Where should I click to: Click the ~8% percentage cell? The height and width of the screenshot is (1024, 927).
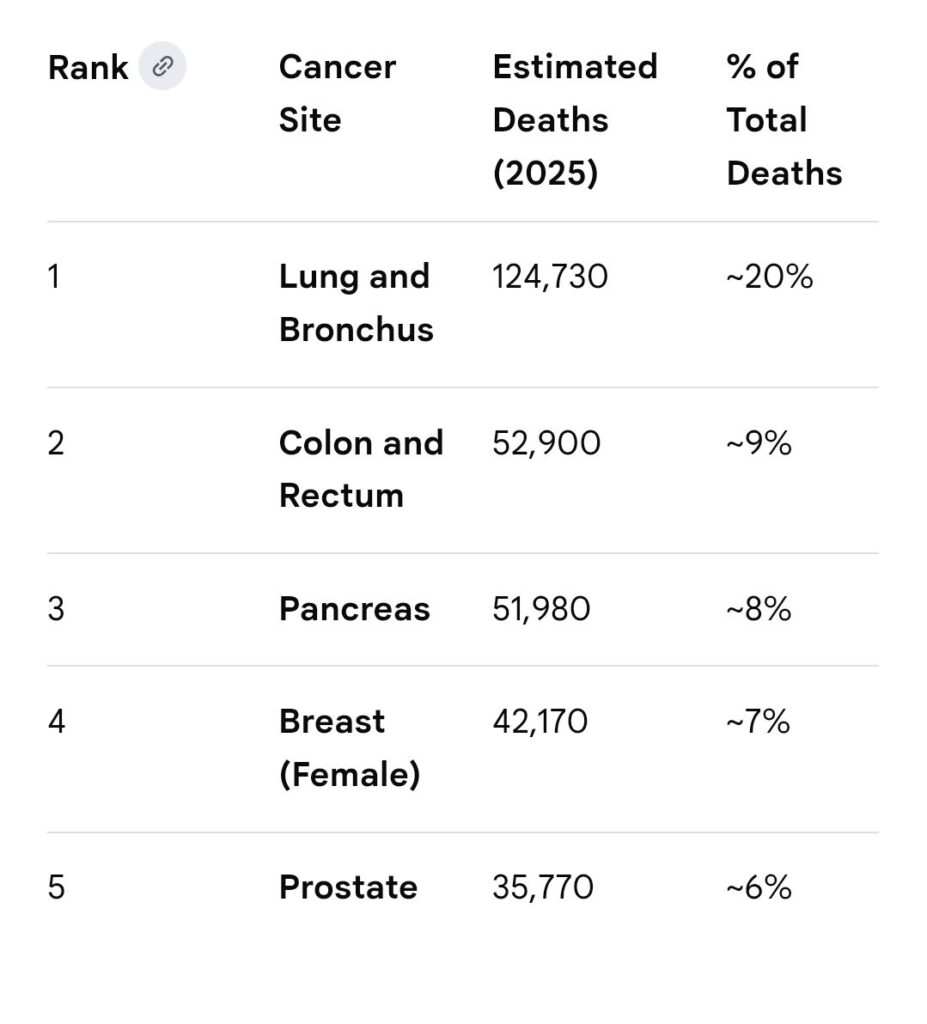pyautogui.click(x=758, y=609)
